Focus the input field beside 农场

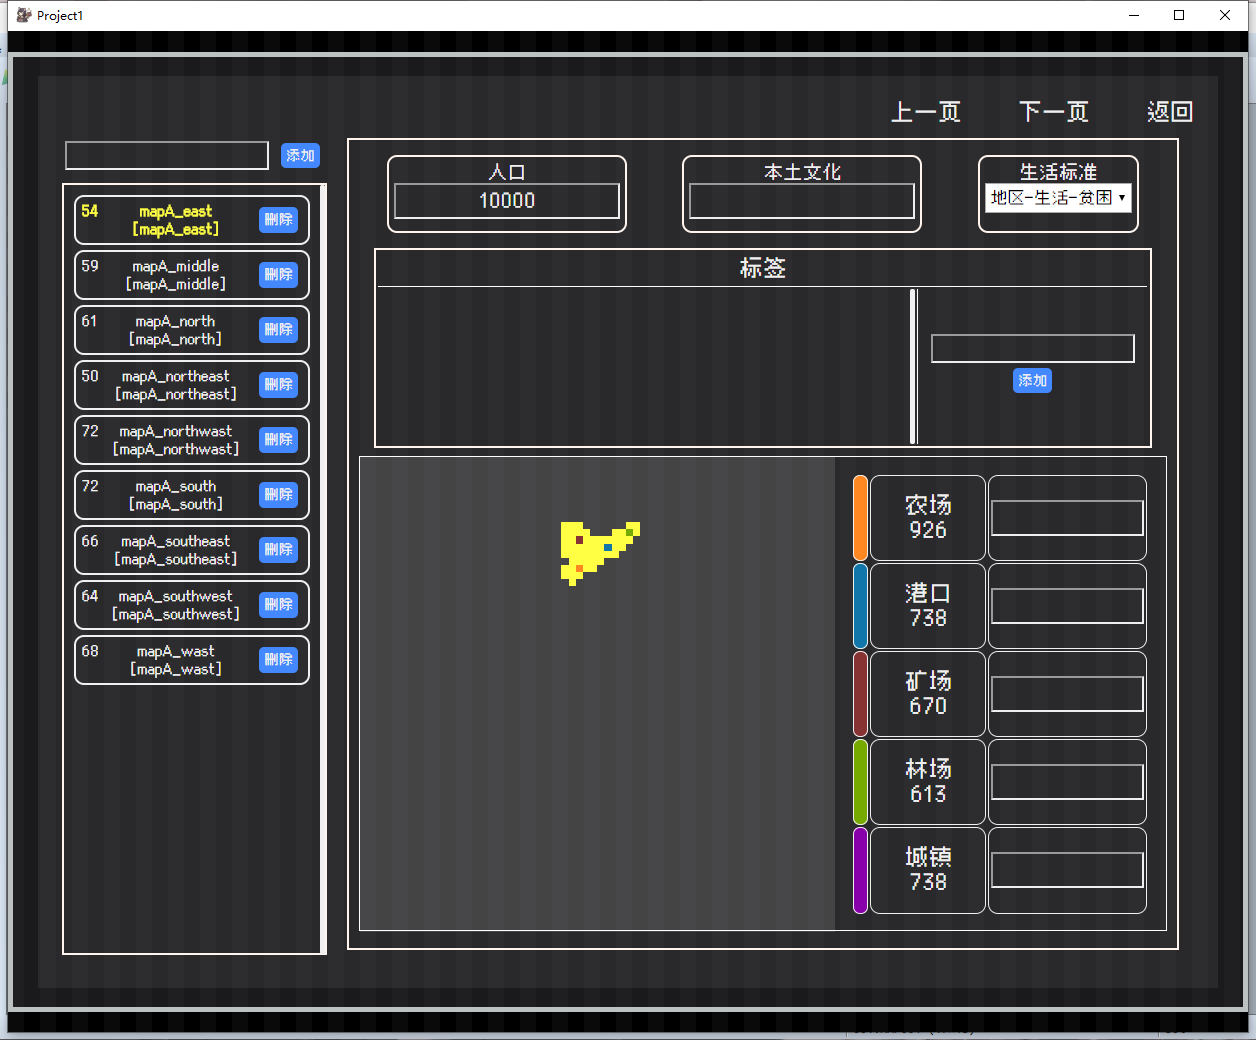(1067, 518)
